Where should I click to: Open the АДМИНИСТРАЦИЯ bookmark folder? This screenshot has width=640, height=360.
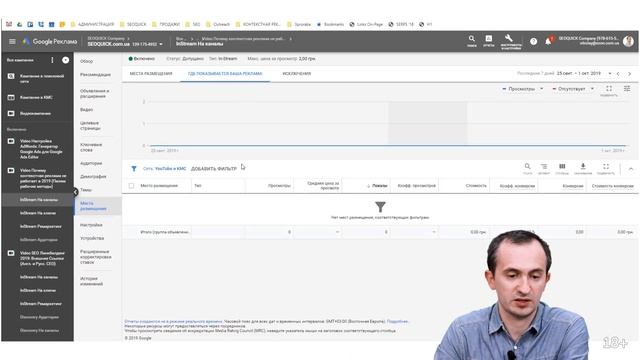tap(93, 24)
